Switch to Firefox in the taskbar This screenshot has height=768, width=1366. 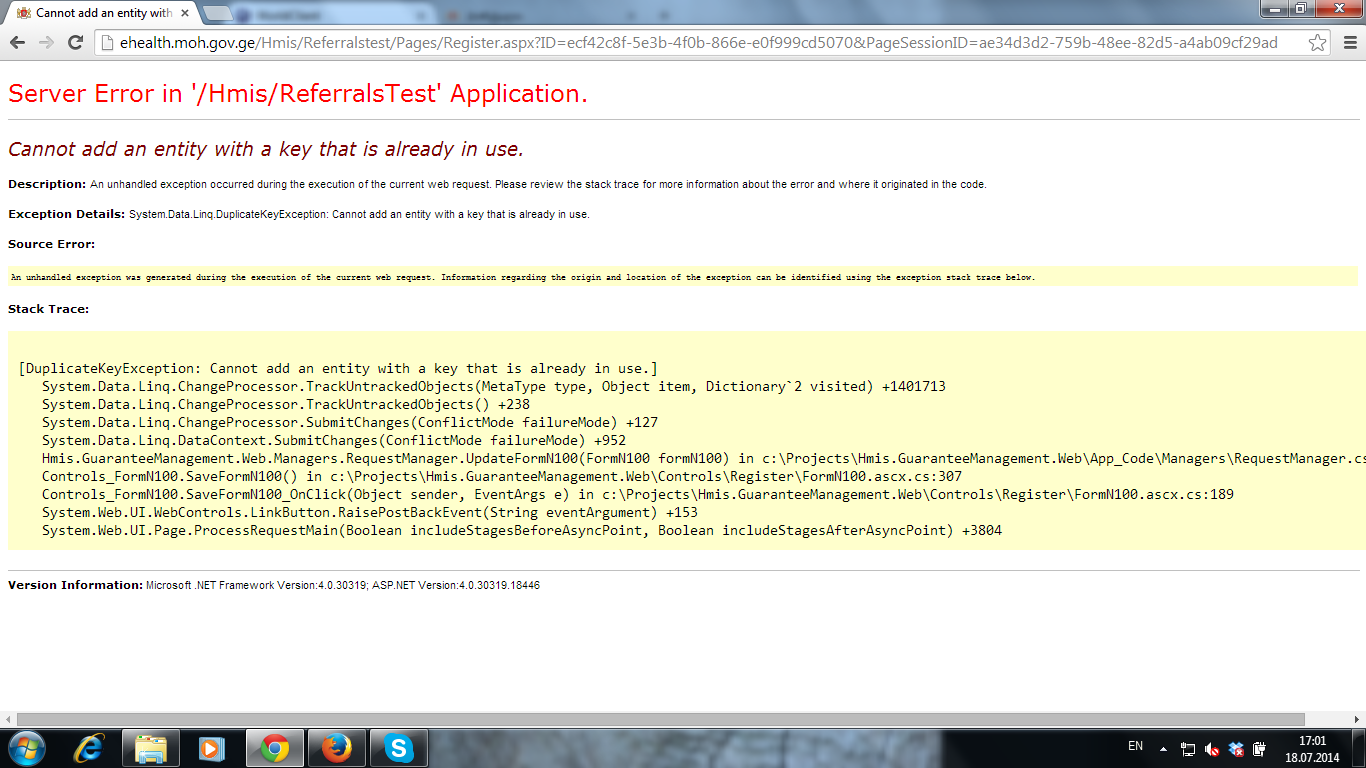[337, 748]
